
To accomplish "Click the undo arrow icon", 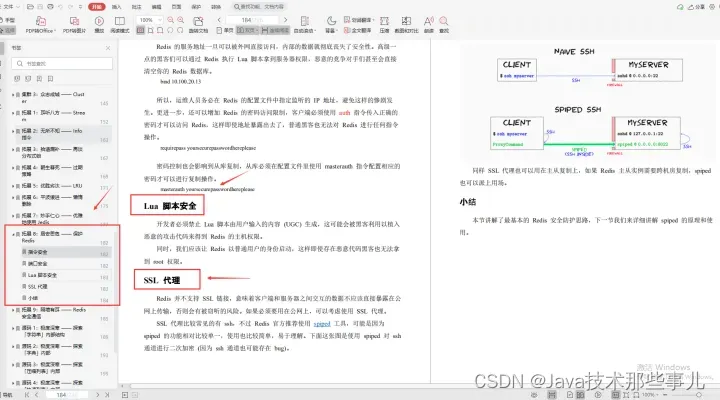I will [x=60, y=7].
